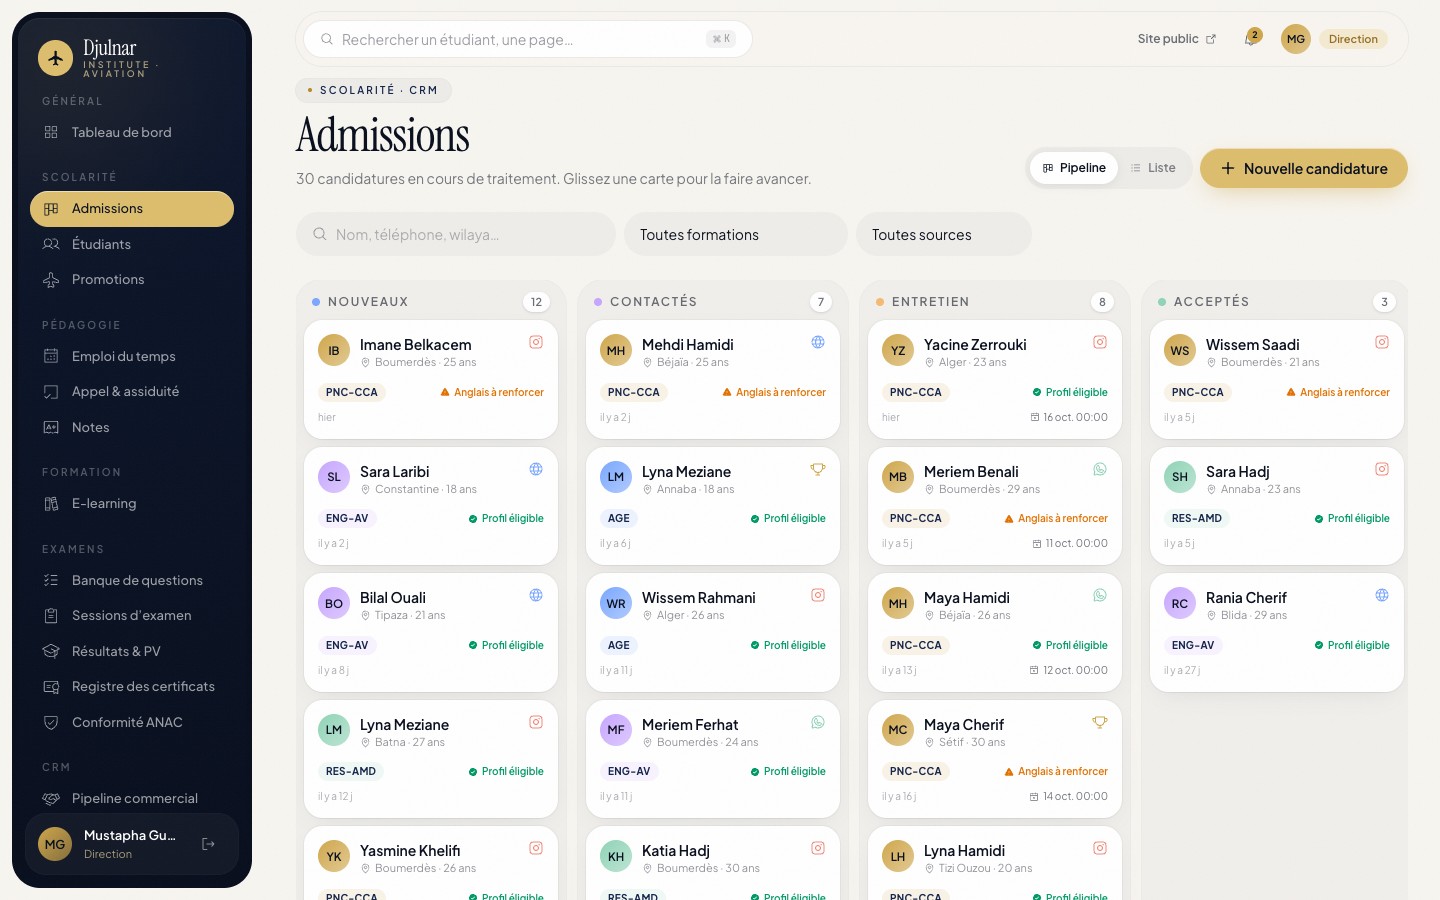Open Appel & assiduité page
Viewport: 1440px width, 900px height.
coord(132,391)
